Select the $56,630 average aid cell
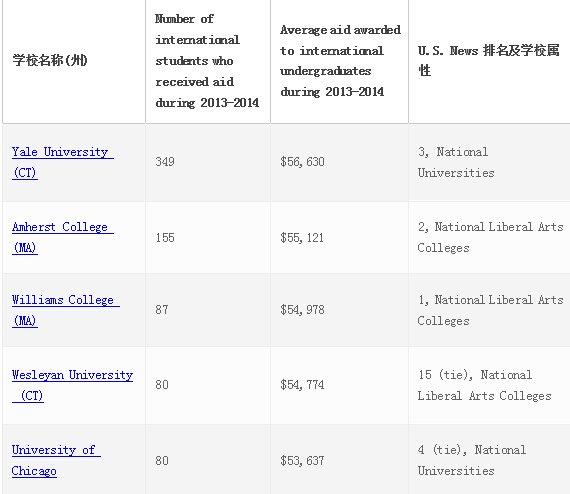Image resolution: width=570 pixels, height=494 pixels. coord(340,162)
